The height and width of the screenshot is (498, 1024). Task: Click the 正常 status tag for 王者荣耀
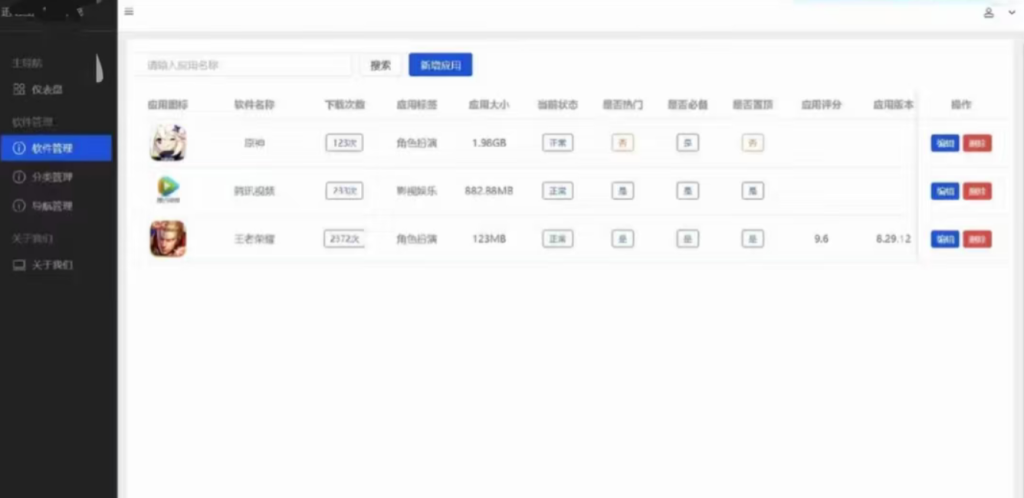[558, 239]
